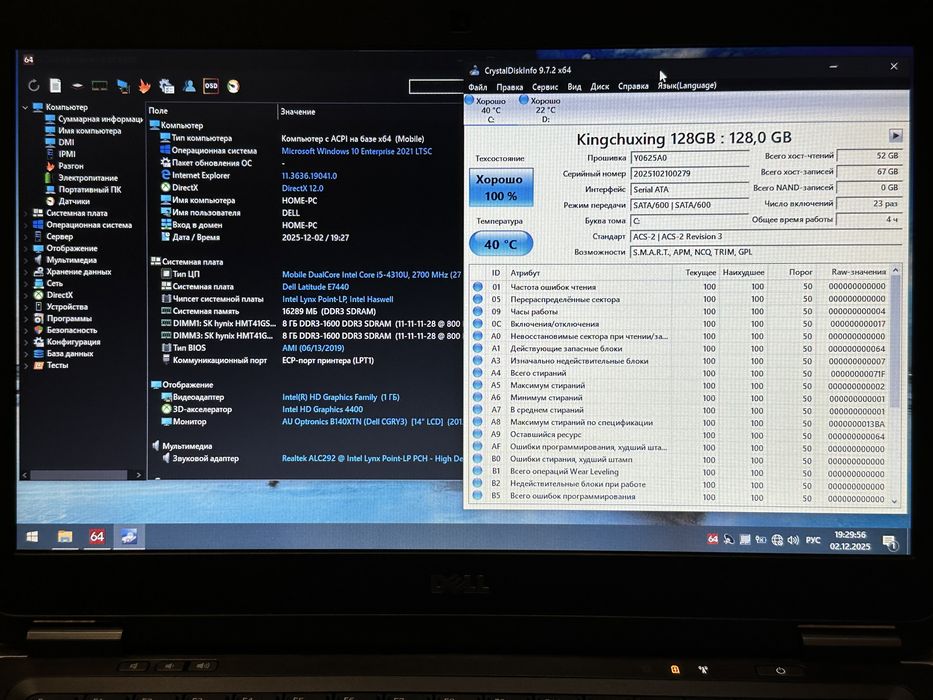This screenshot has height=700, width=933.
Task: Open File Explorer from the taskbar
Action: (x=65, y=536)
